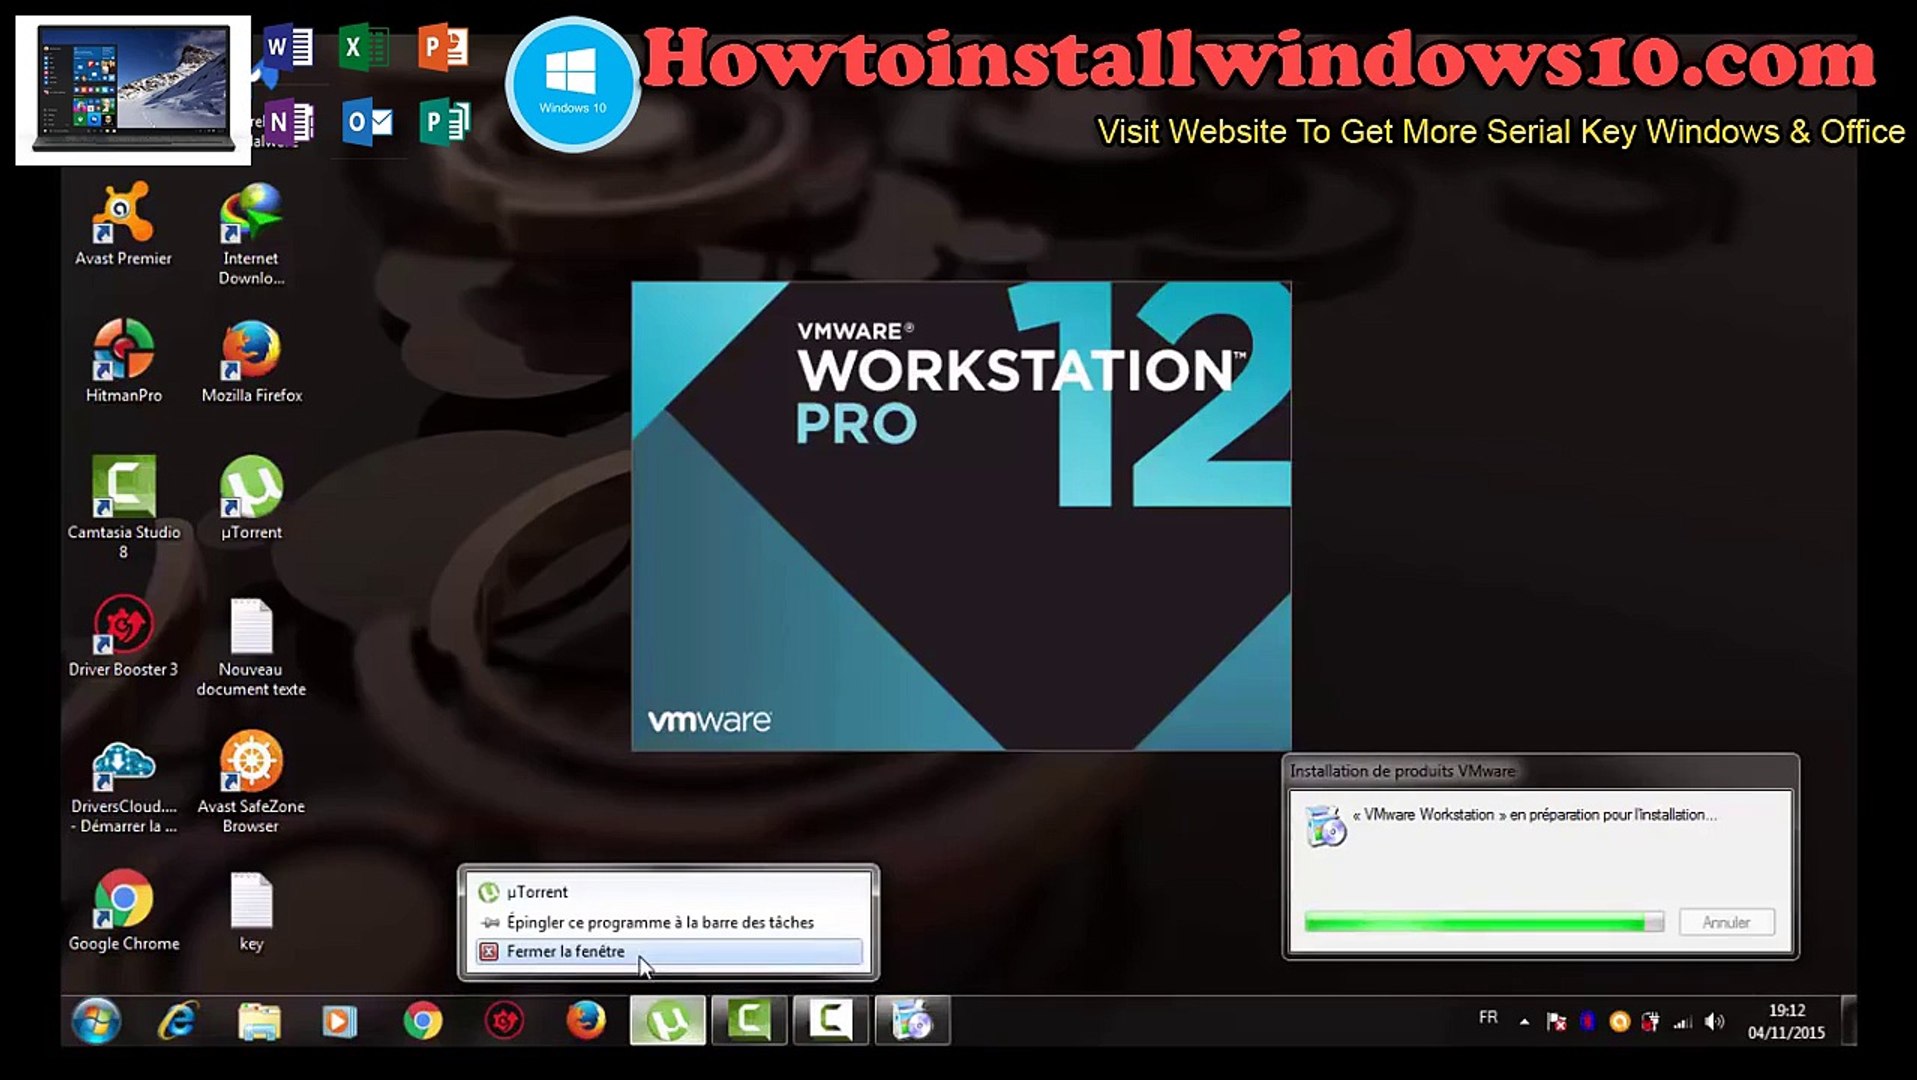Open the FR language selector in the tray

[x=1487, y=1017]
